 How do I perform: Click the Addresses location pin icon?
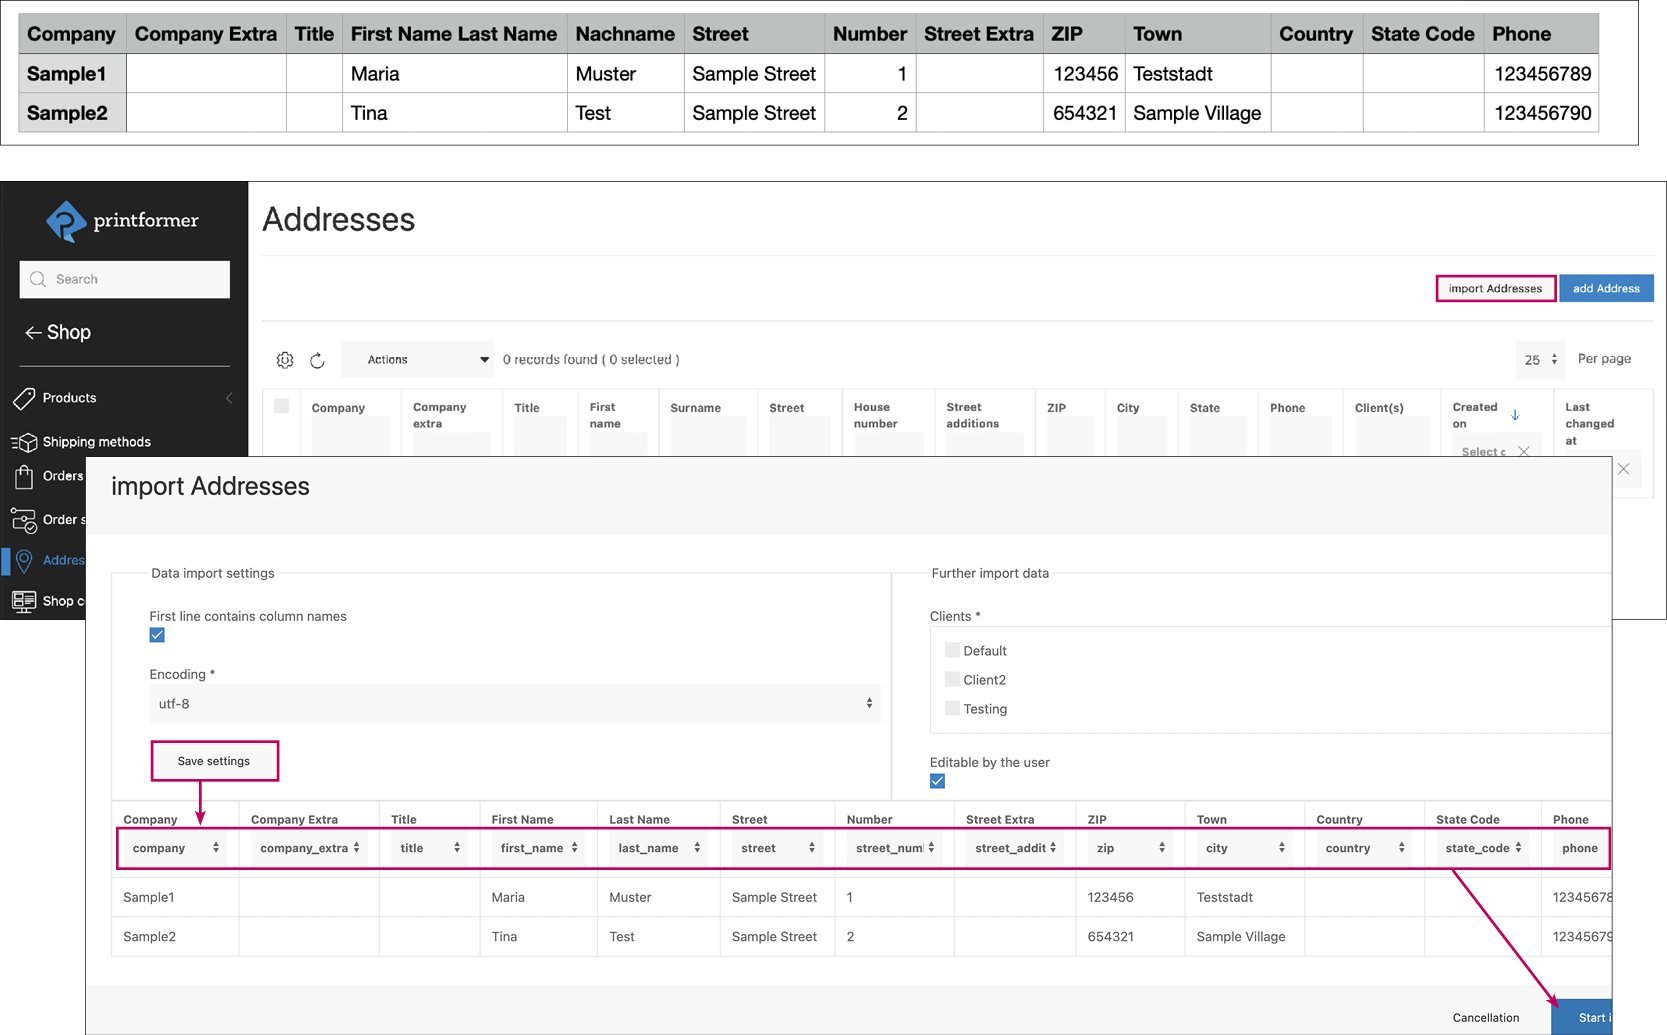coord(24,561)
